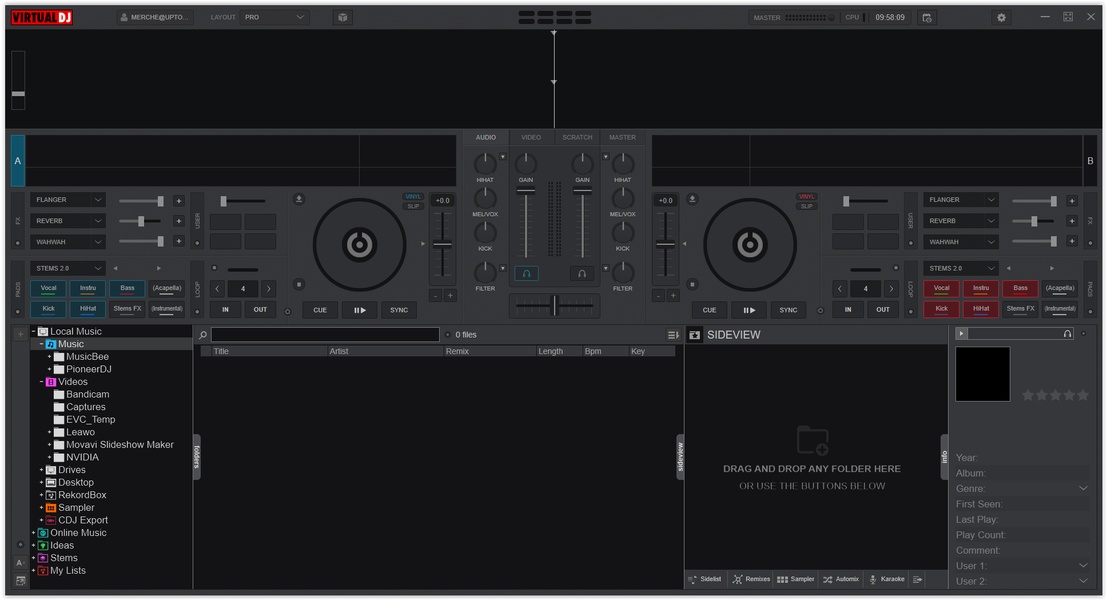Show Remixes in the Sideview panel

[x=751, y=579]
